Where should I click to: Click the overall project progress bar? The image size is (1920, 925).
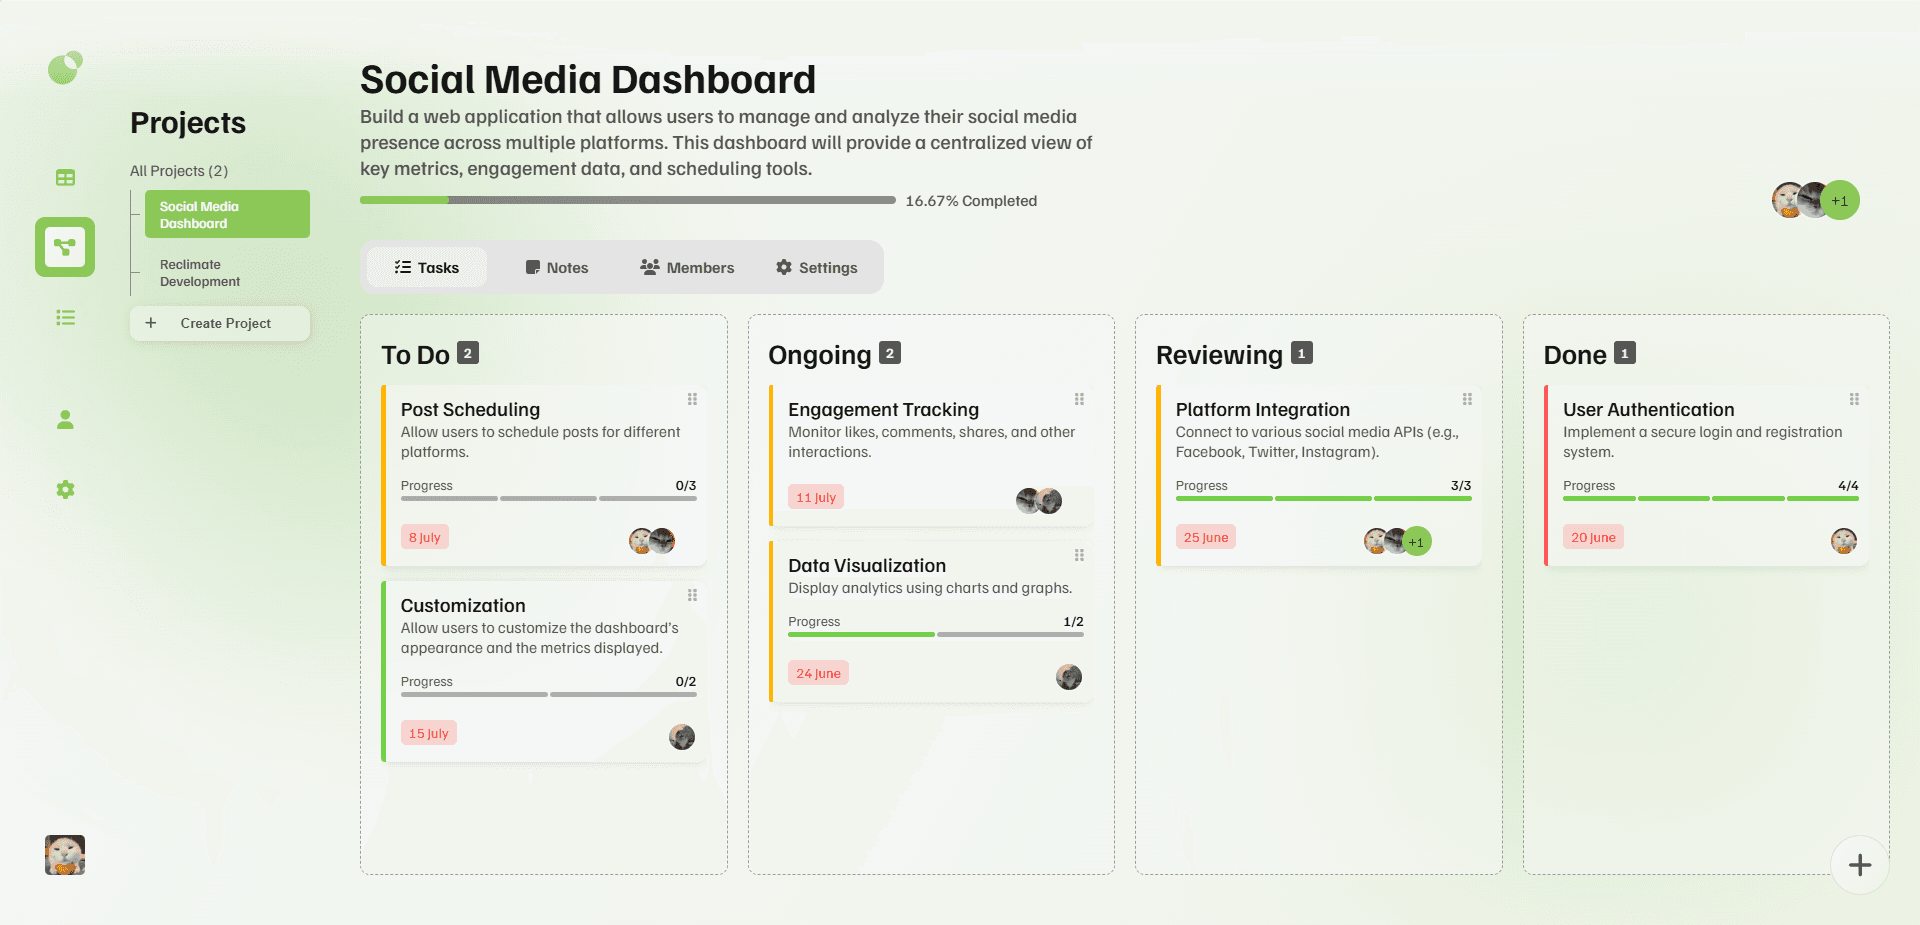click(x=628, y=200)
